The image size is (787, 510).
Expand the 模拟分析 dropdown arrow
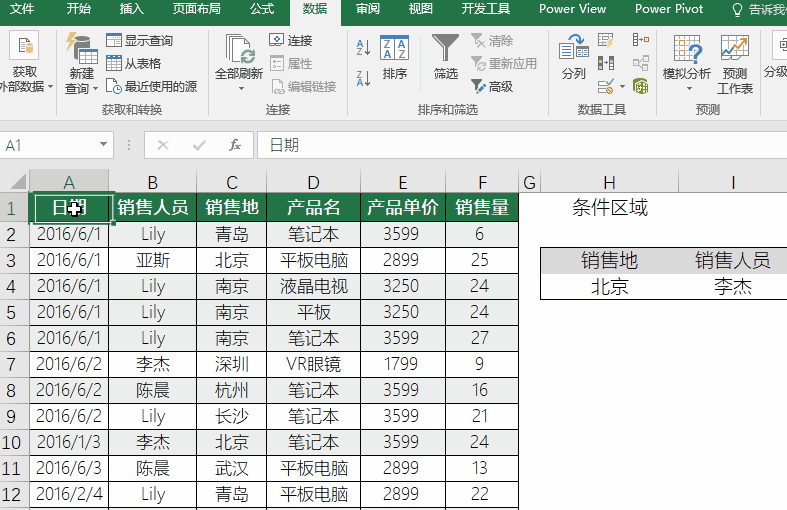tap(689, 89)
